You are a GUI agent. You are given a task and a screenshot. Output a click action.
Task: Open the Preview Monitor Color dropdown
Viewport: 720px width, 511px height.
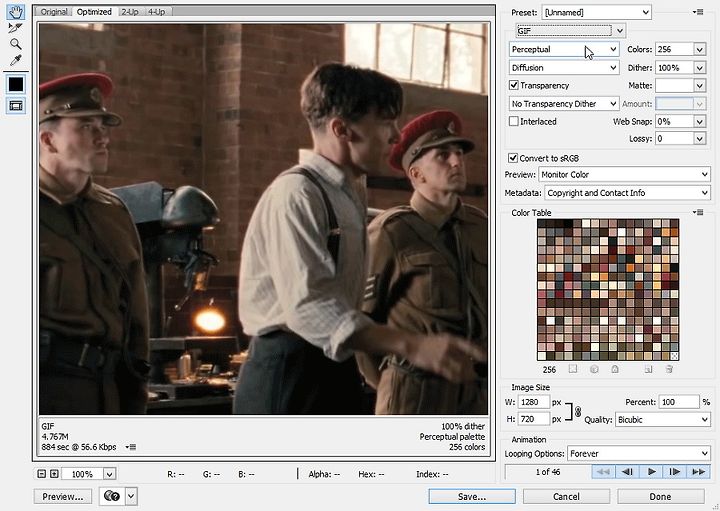point(624,174)
